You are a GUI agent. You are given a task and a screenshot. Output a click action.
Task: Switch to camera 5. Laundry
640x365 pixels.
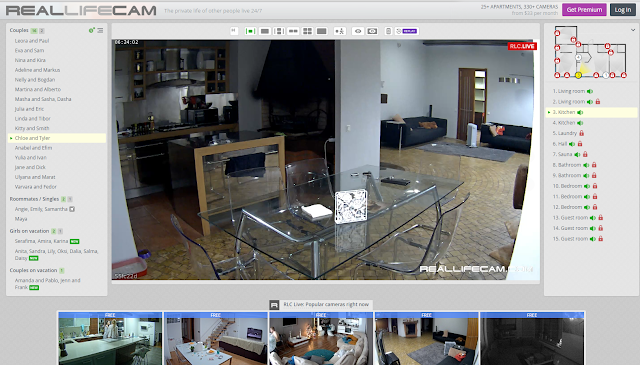click(564, 133)
